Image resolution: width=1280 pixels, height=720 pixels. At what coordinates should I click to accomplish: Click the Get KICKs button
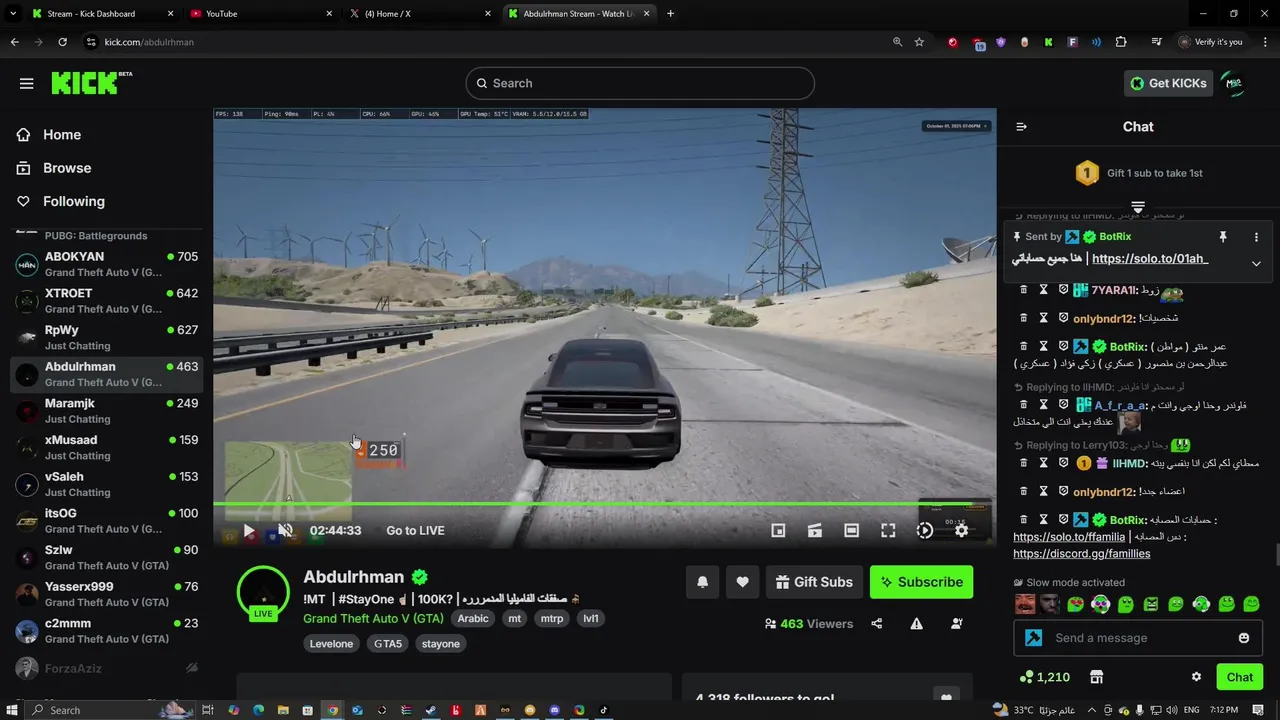coord(1168,83)
